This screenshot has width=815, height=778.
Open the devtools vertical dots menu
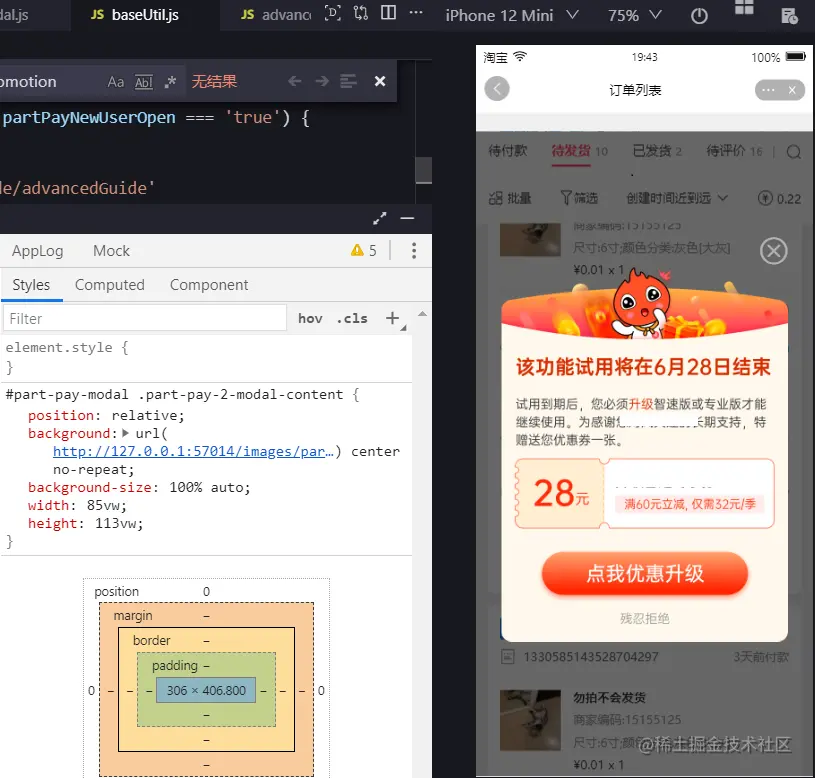[x=414, y=250]
